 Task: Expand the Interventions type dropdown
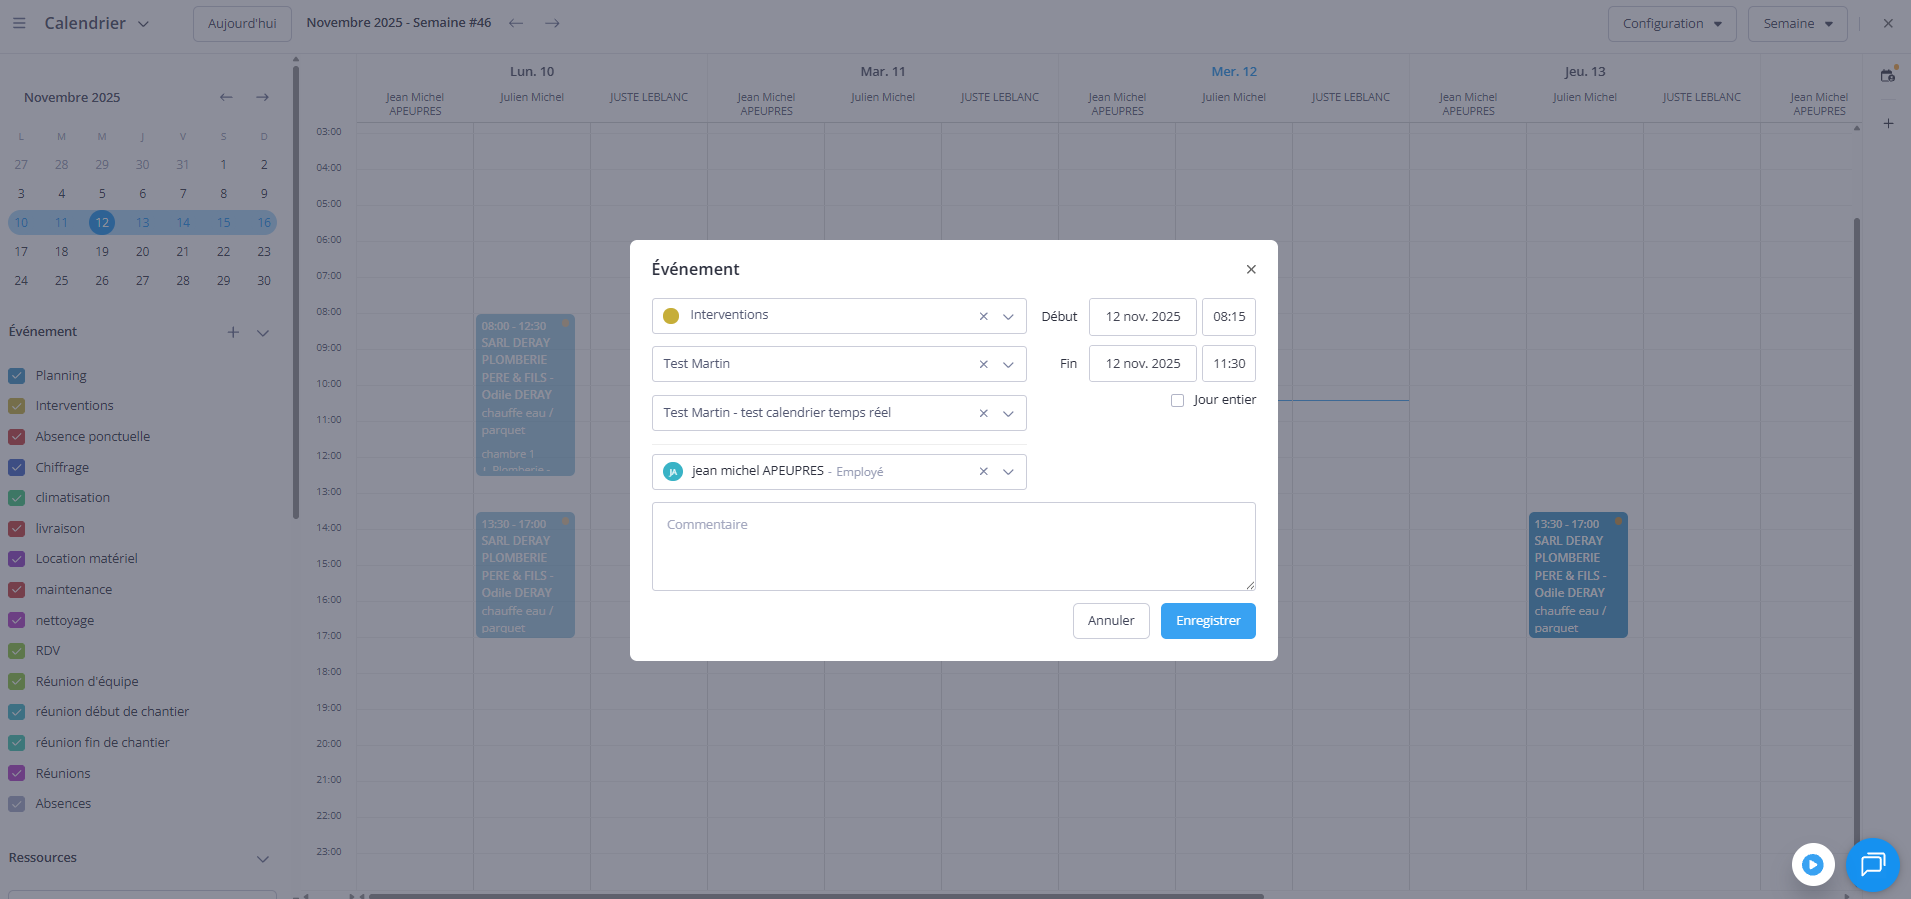(1008, 317)
